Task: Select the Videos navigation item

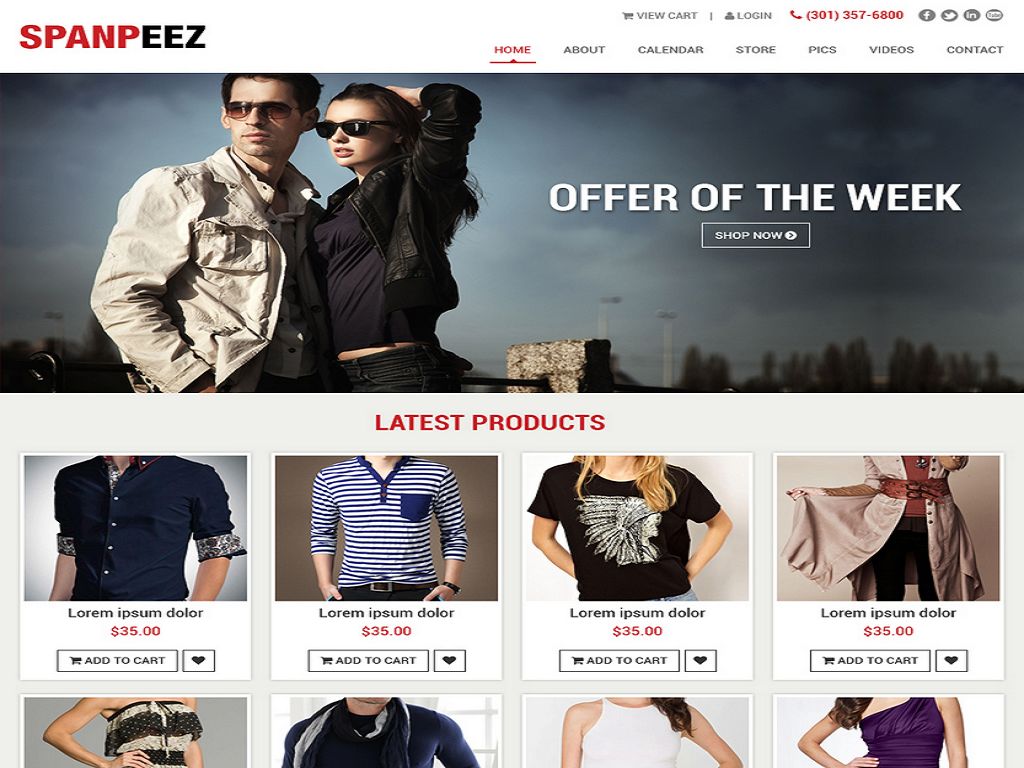Action: (x=891, y=50)
